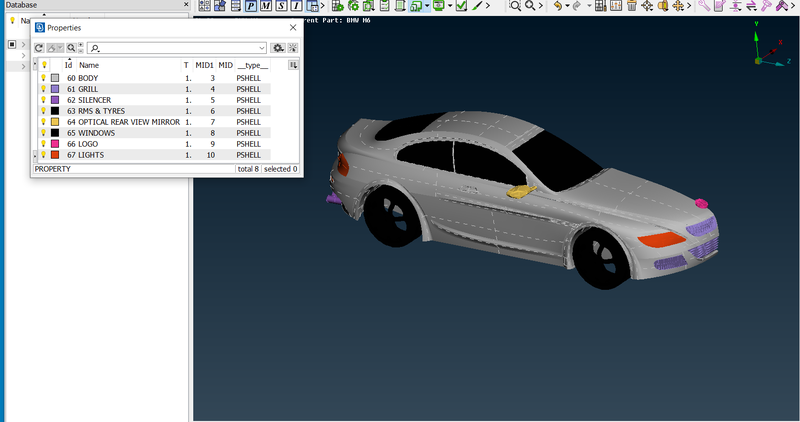Click the yellow swatch of OPTICAL REAR VIEW MIRROR
The height and width of the screenshot is (422, 800).
pos(55,122)
